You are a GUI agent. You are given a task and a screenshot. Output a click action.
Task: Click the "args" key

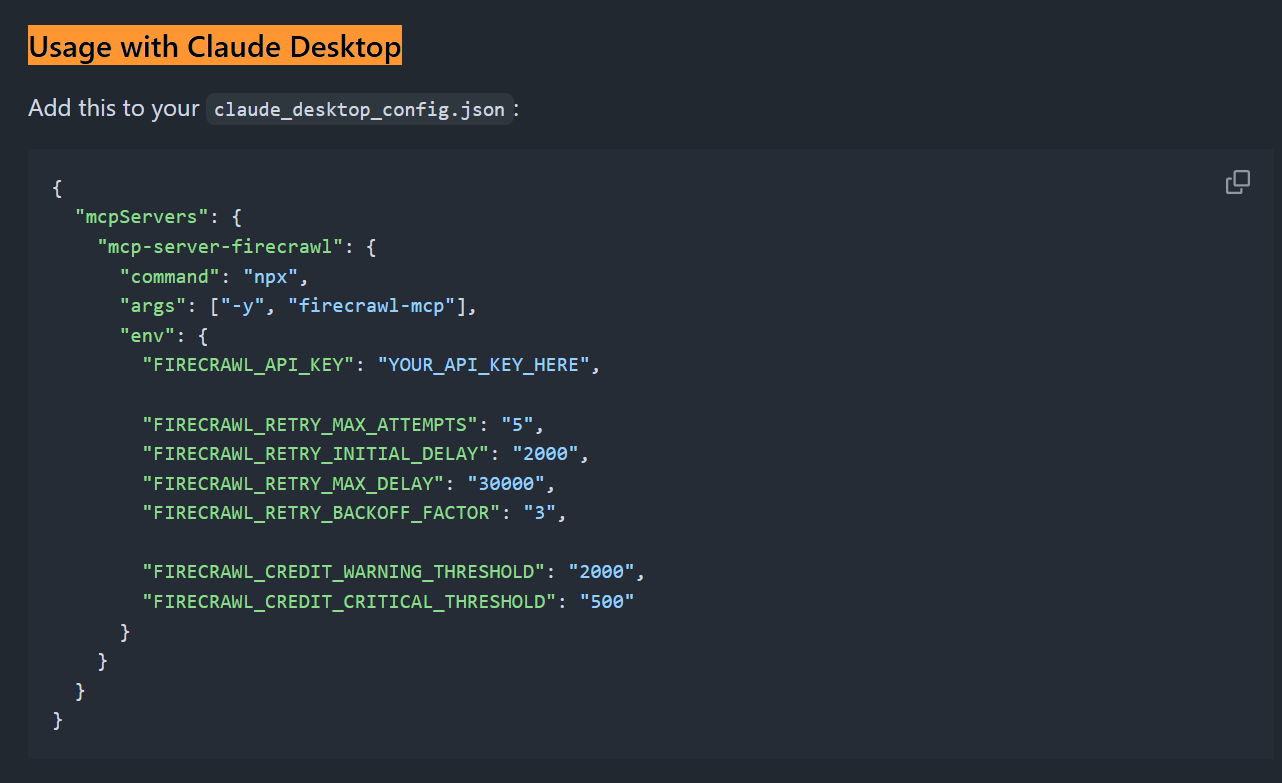(153, 306)
